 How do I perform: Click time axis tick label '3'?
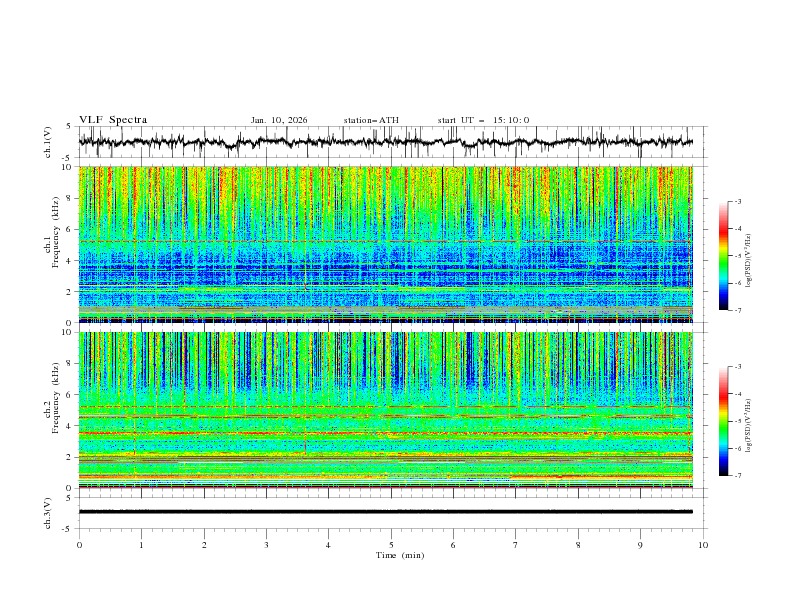[x=266, y=545]
